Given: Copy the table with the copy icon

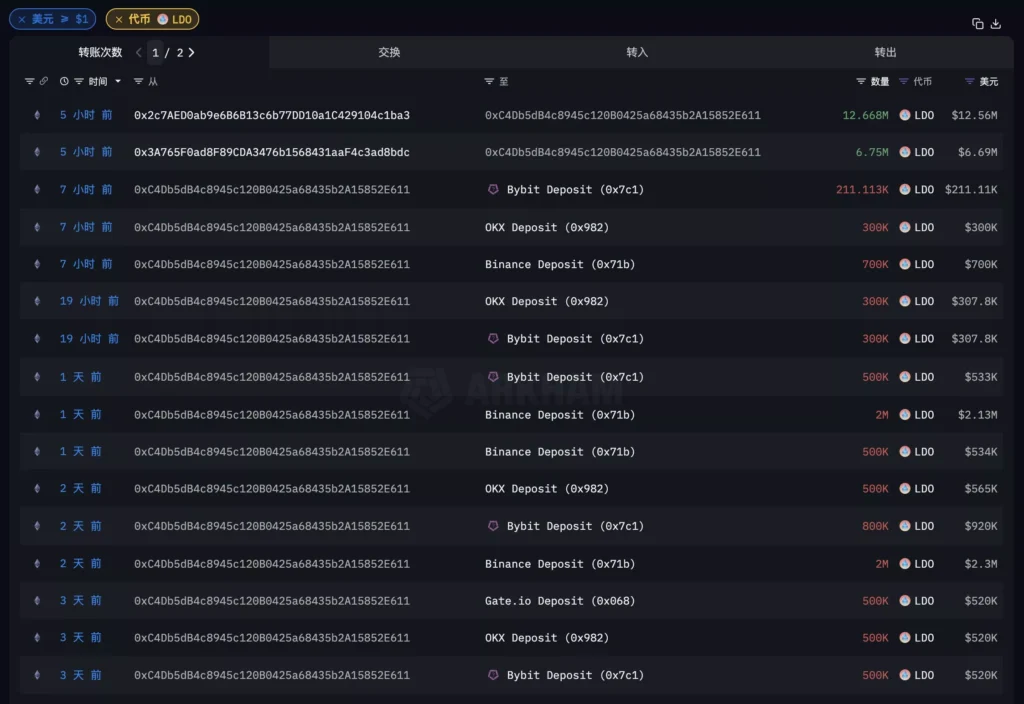Looking at the screenshot, I should [x=977, y=24].
